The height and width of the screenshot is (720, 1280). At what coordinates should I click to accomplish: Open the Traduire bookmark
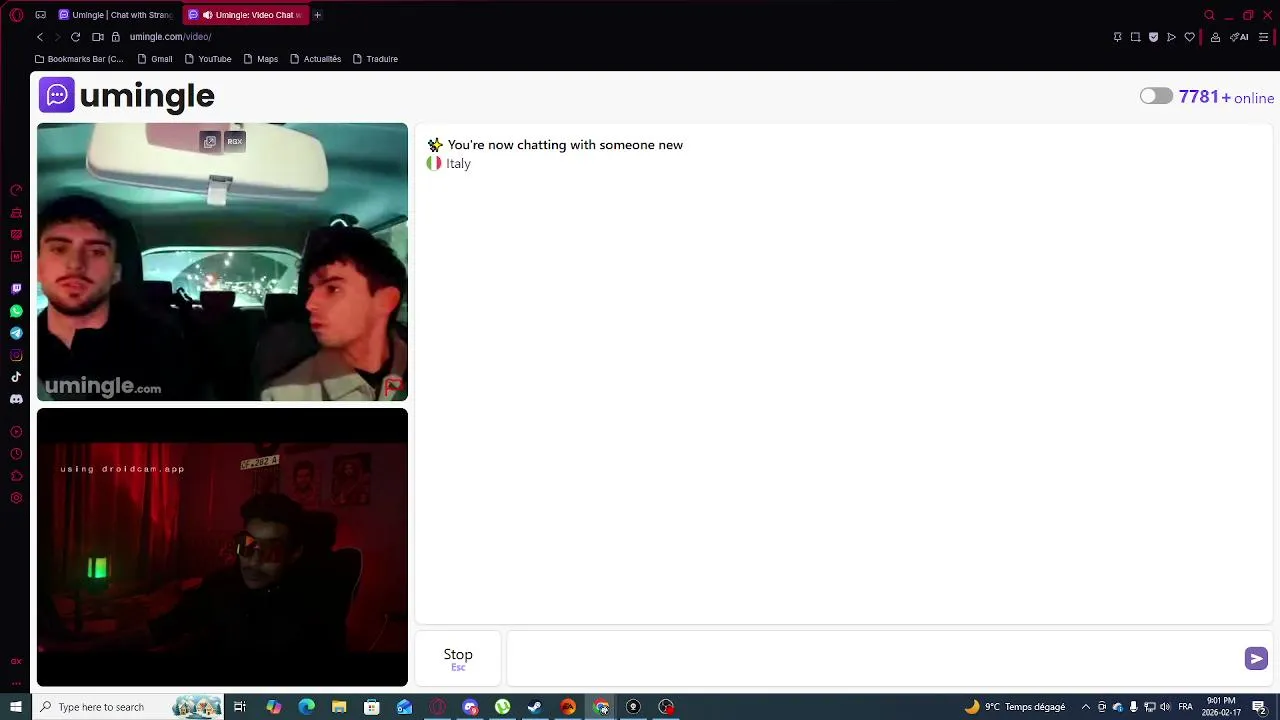click(x=376, y=59)
